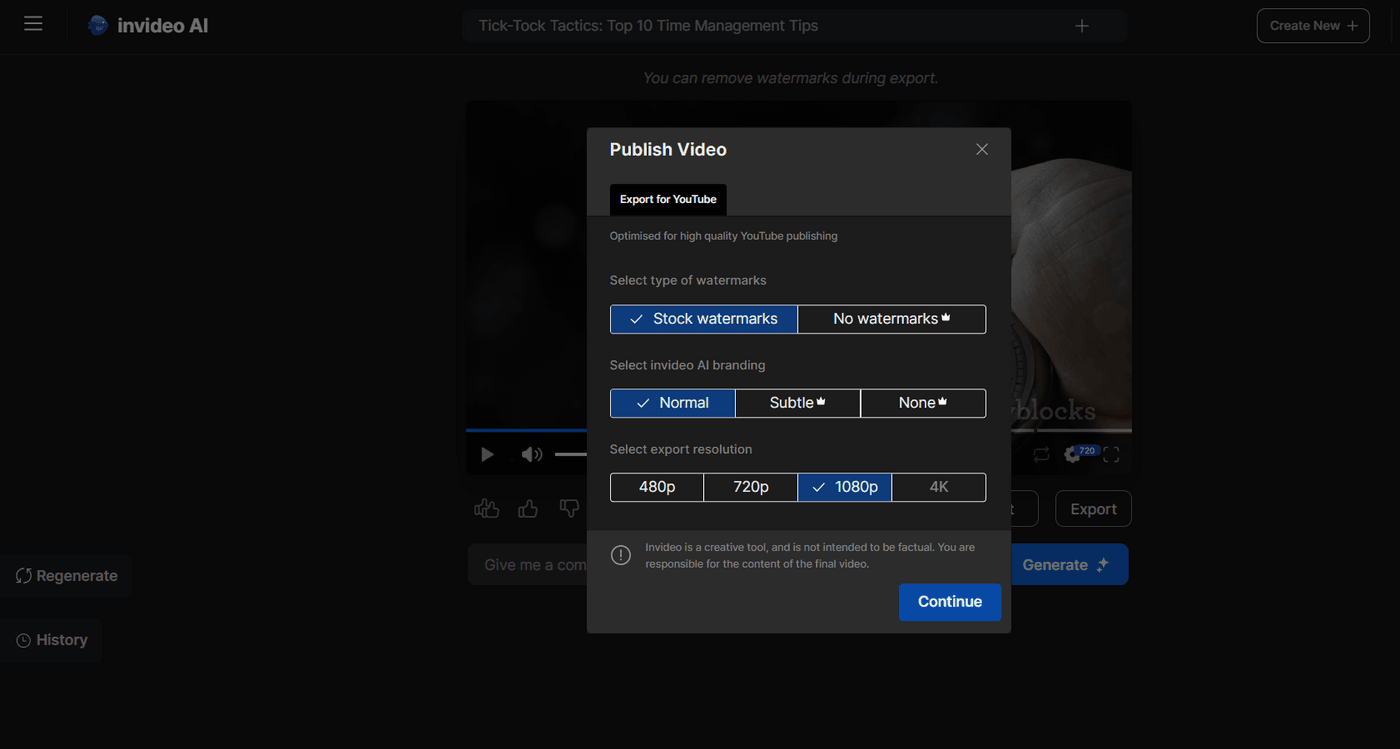Open the History panel
Image resolution: width=1400 pixels, height=749 pixels.
pos(51,640)
